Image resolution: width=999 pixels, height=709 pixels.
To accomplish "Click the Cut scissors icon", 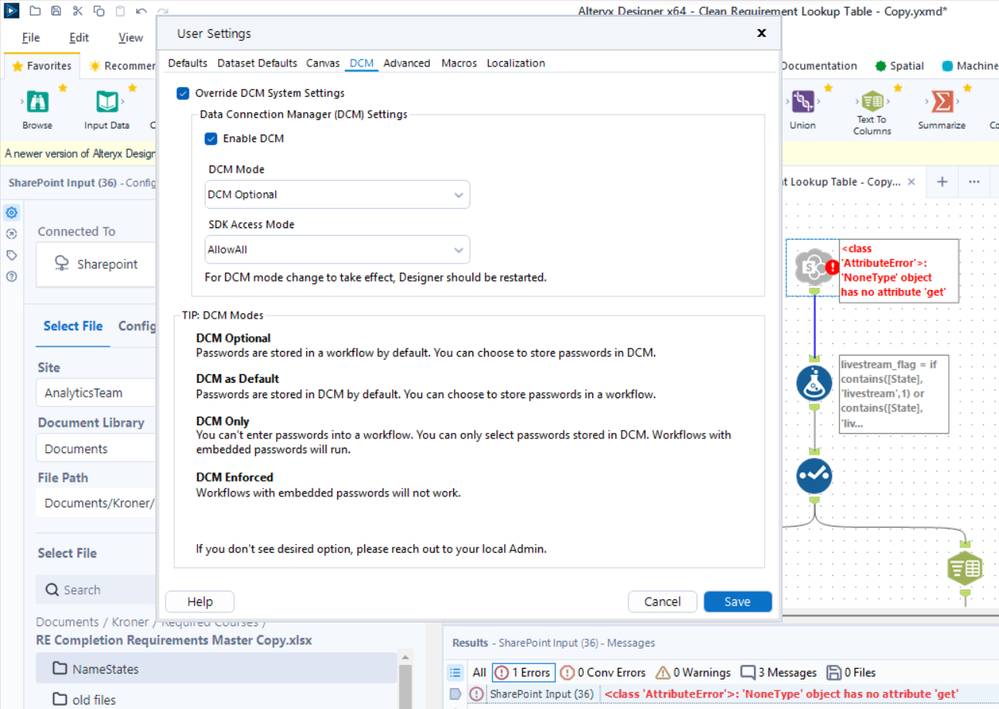I will 77,11.
